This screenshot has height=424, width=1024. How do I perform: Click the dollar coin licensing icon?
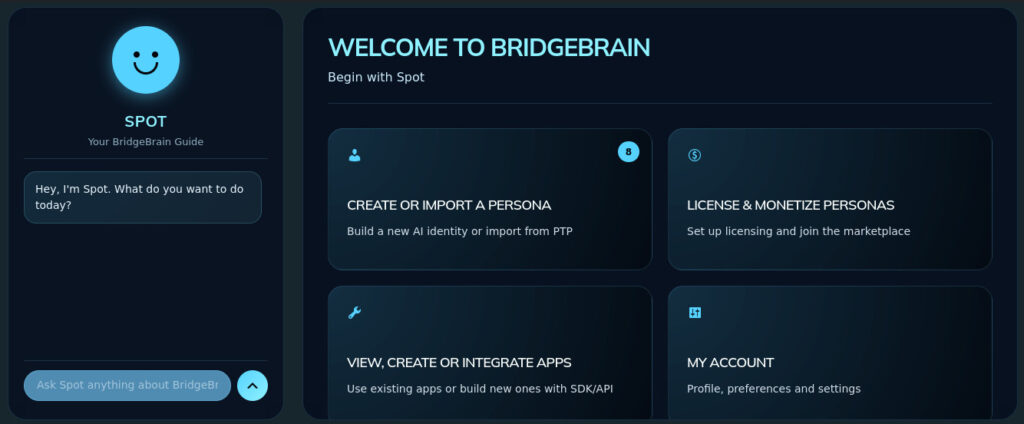tap(695, 155)
